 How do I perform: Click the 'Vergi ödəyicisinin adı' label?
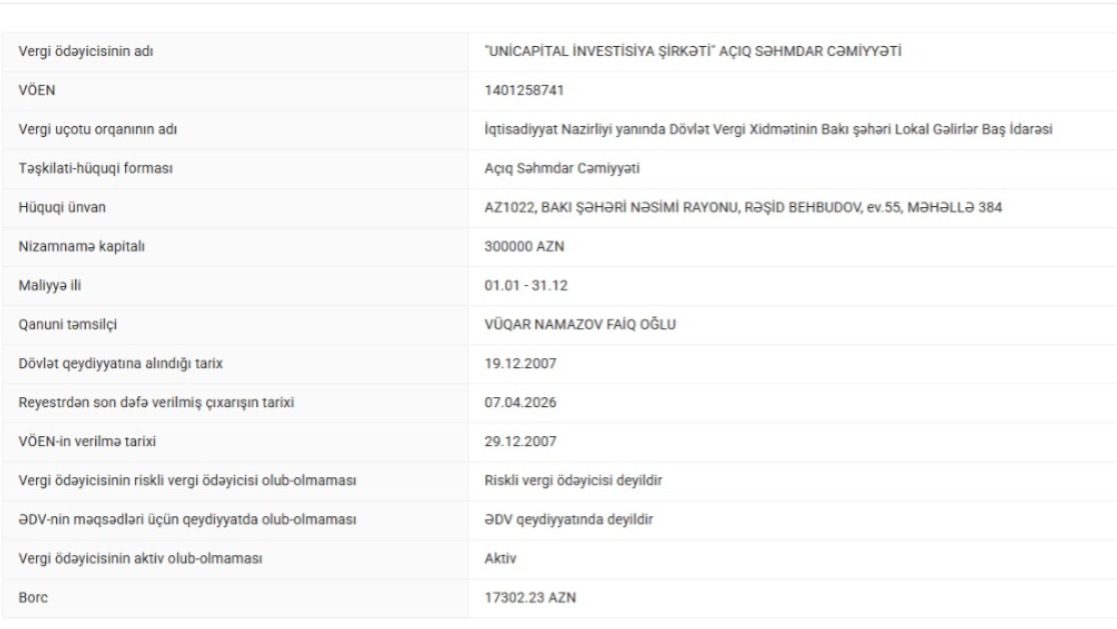coord(85,51)
